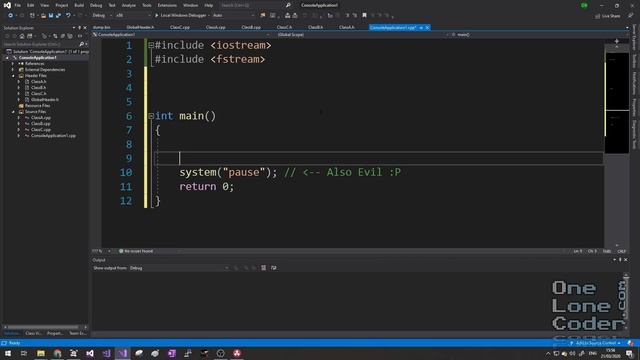Click the search magnifier in title bar
Screen dimensions: 640x360
tap(288, 5)
